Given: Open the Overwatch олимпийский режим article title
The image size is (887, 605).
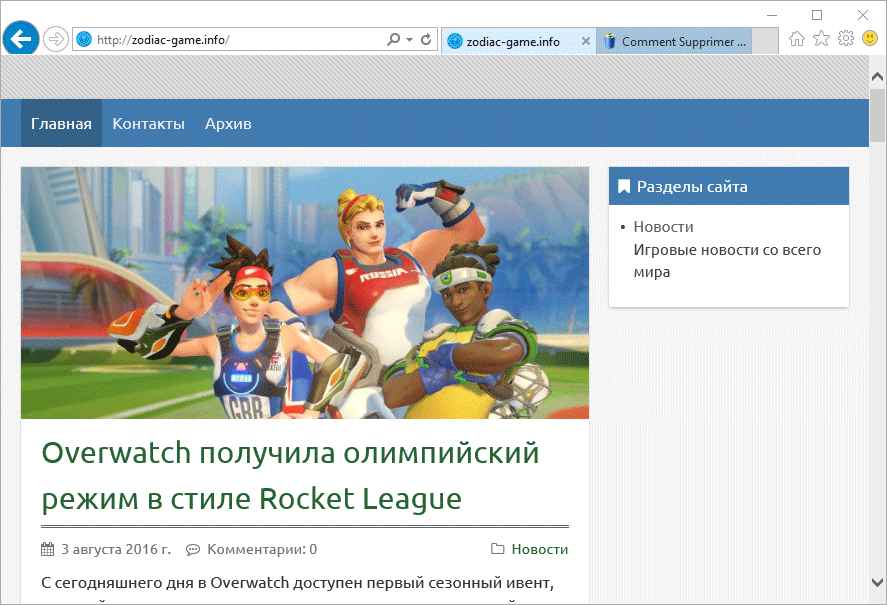Looking at the screenshot, I should click(290, 475).
